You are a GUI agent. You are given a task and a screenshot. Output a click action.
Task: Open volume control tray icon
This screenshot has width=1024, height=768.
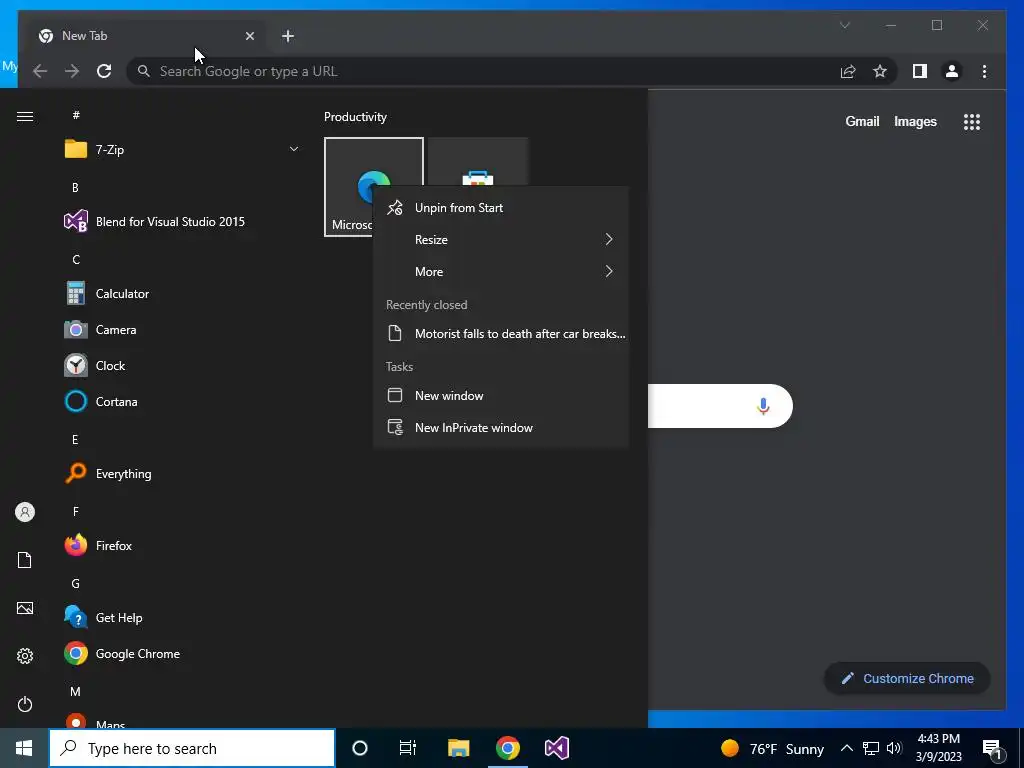[894, 748]
